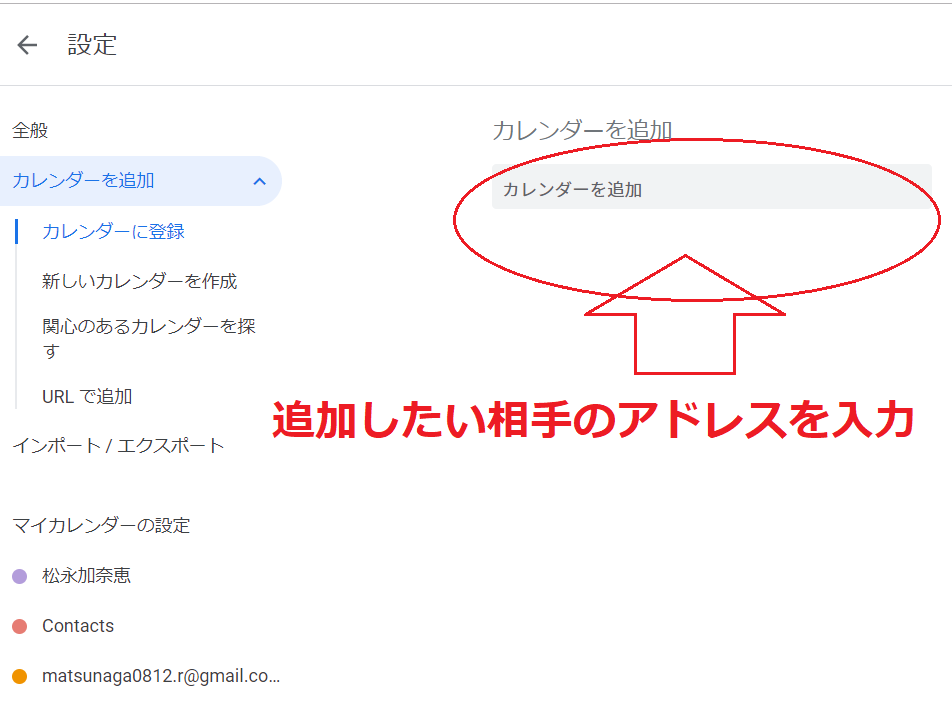Click the カレンダーを追加 main heading

[582, 130]
